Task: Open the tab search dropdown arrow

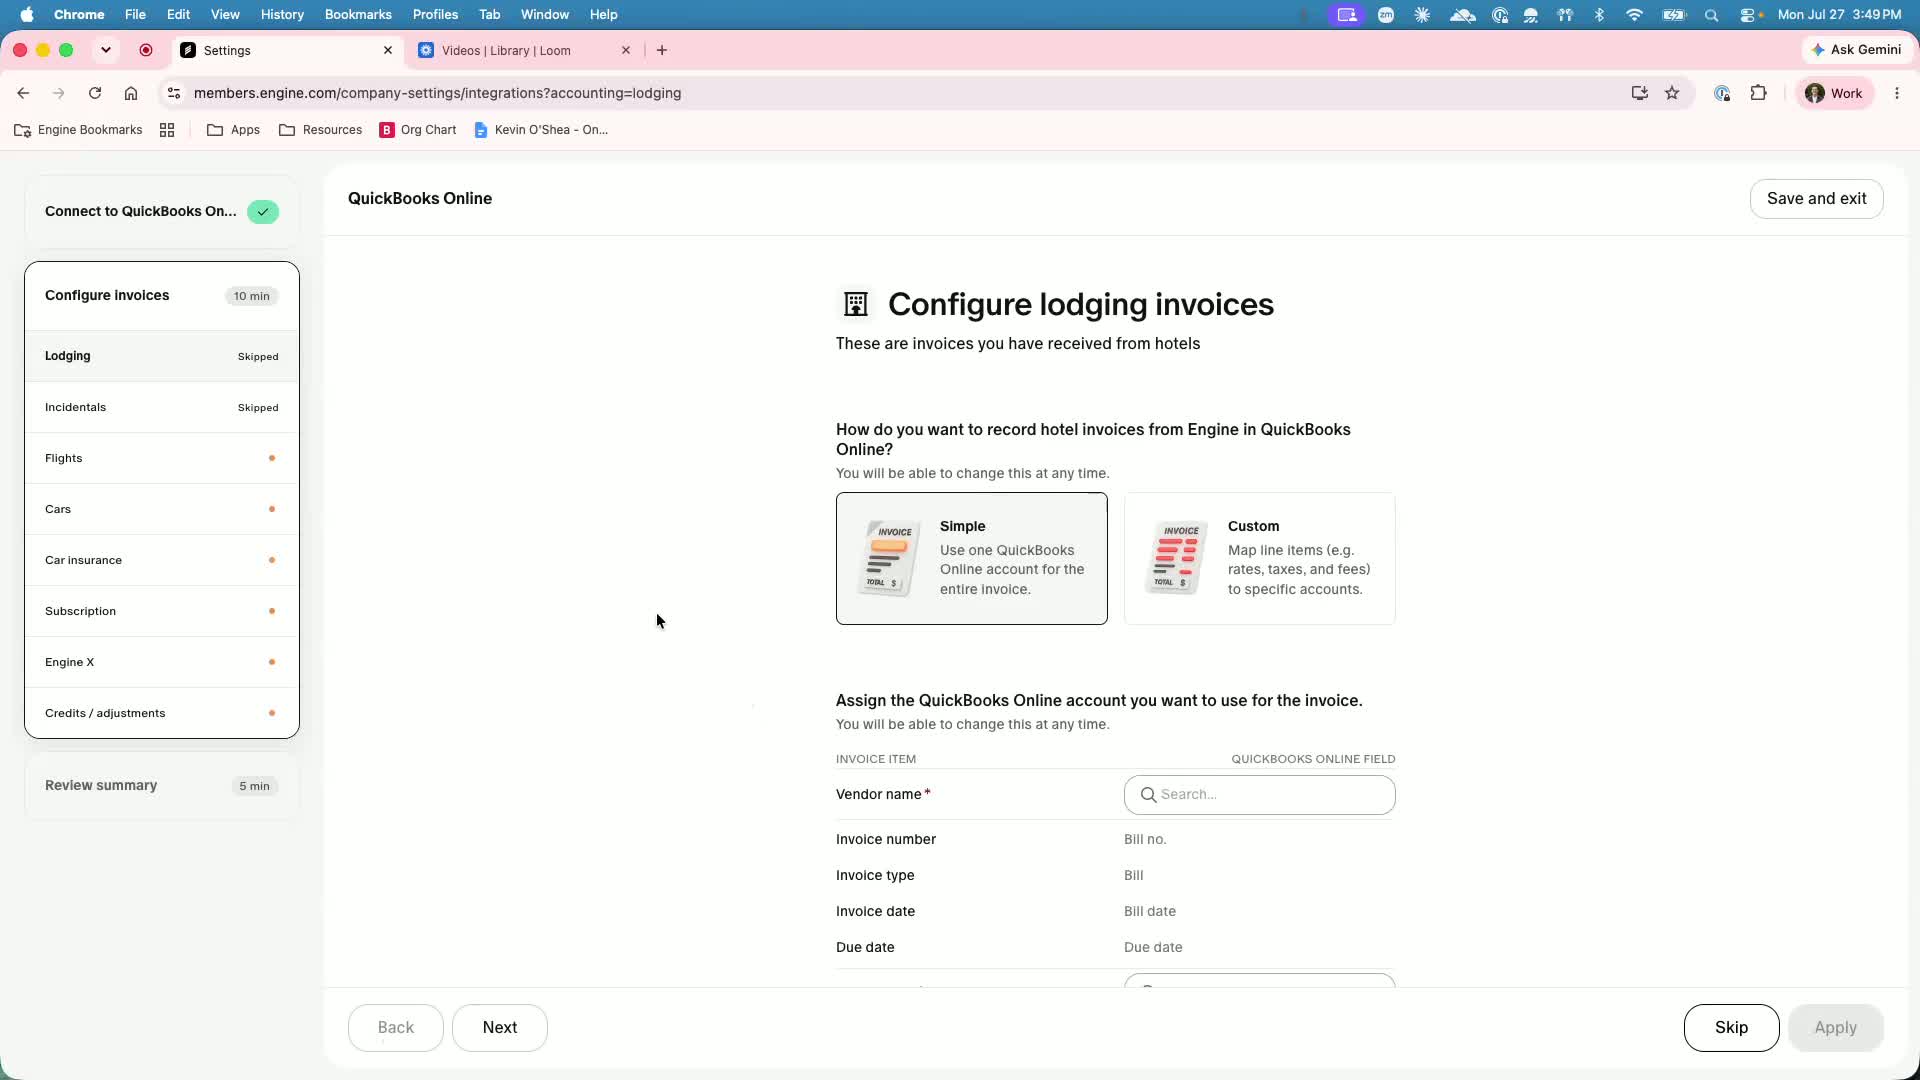Action: coord(105,50)
